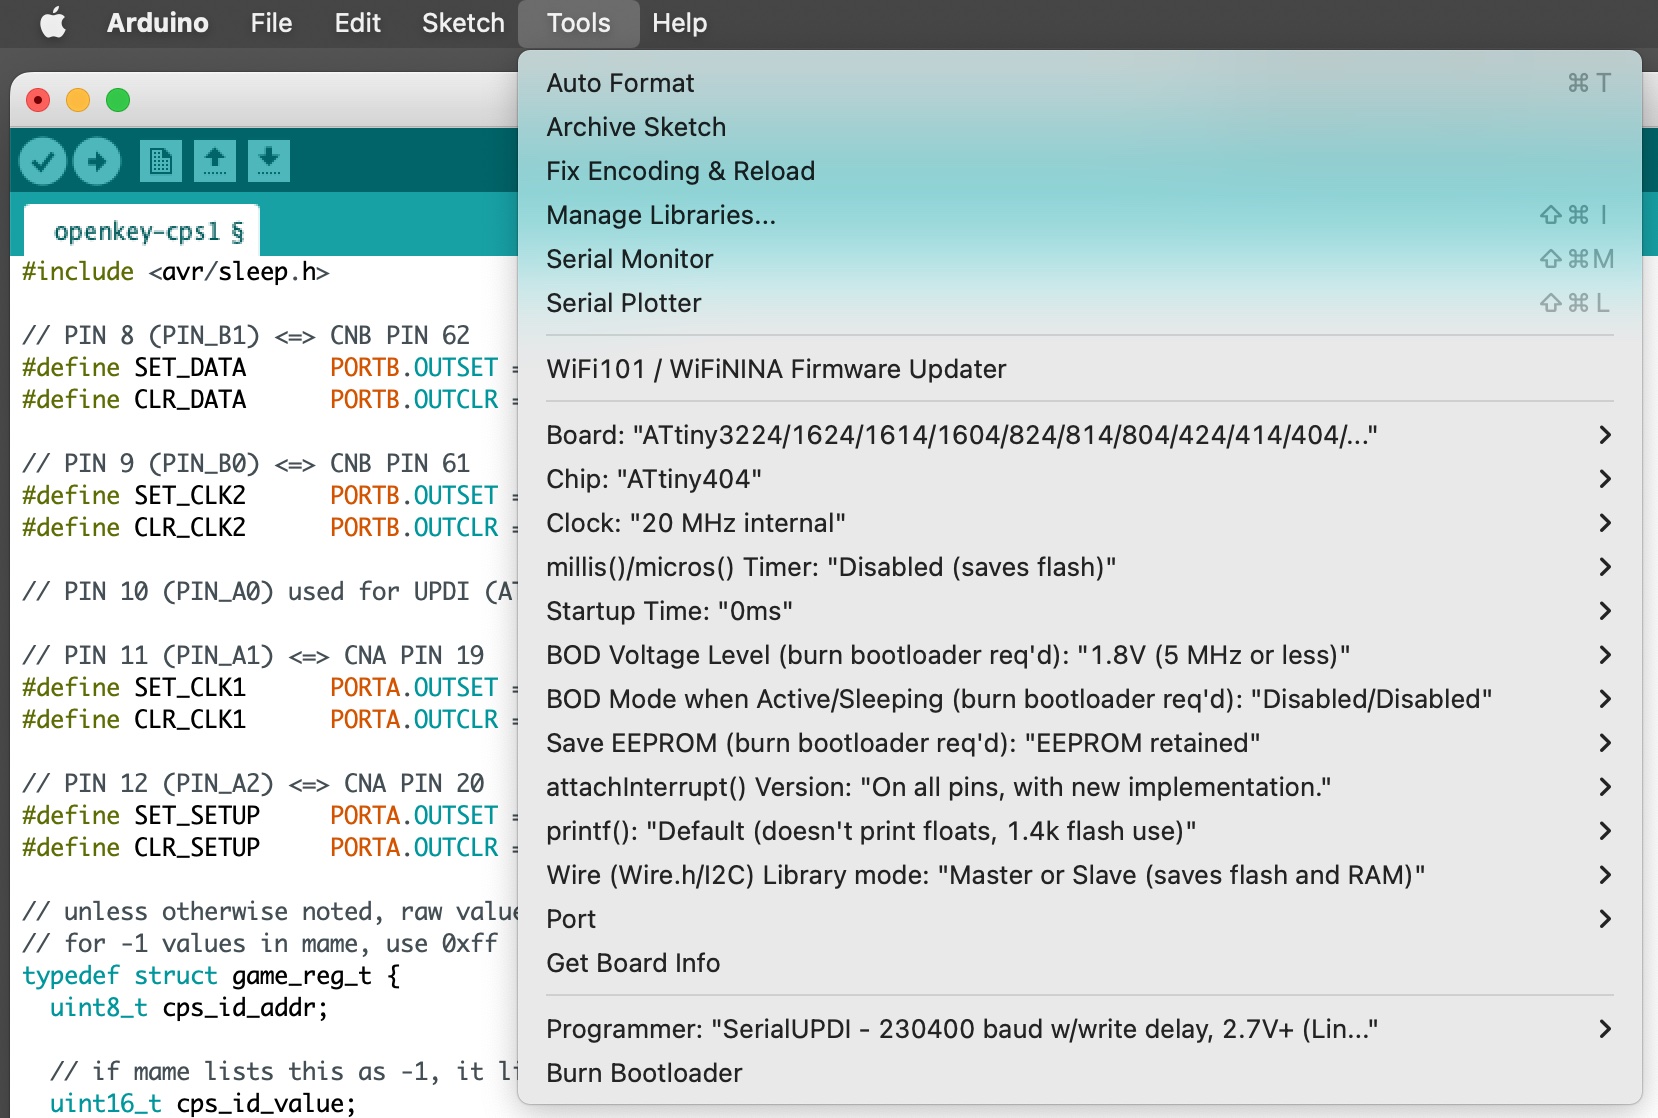Click the #include <avr/sleep.h> code line
Viewport: 1658px width, 1118px height.
(176, 272)
